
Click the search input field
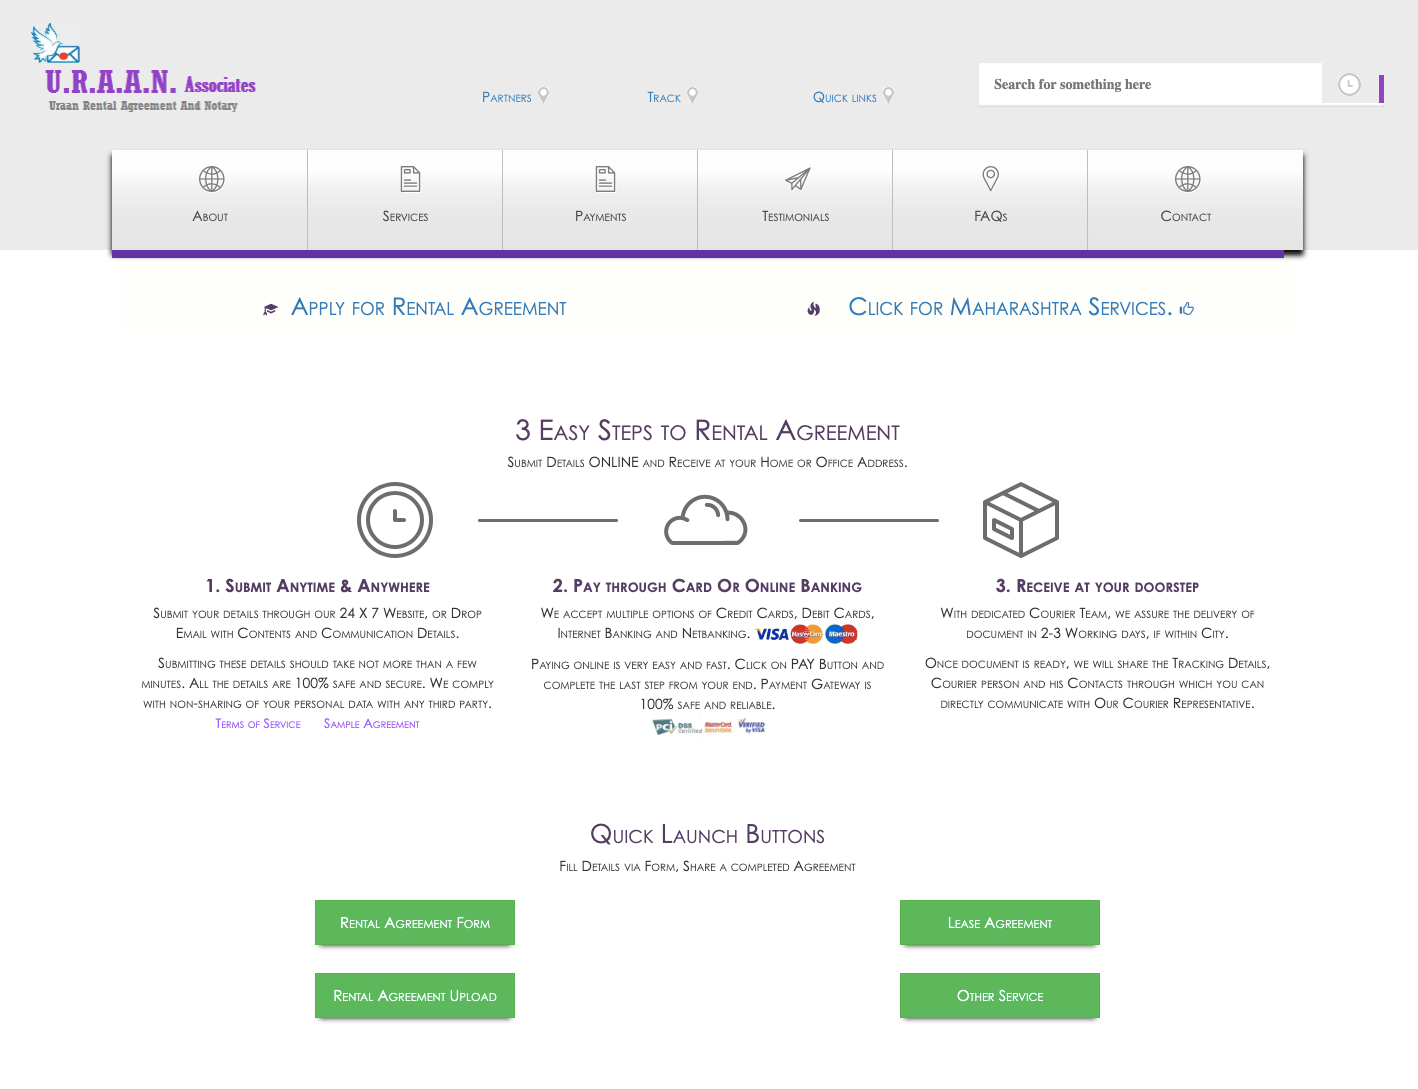click(1150, 84)
